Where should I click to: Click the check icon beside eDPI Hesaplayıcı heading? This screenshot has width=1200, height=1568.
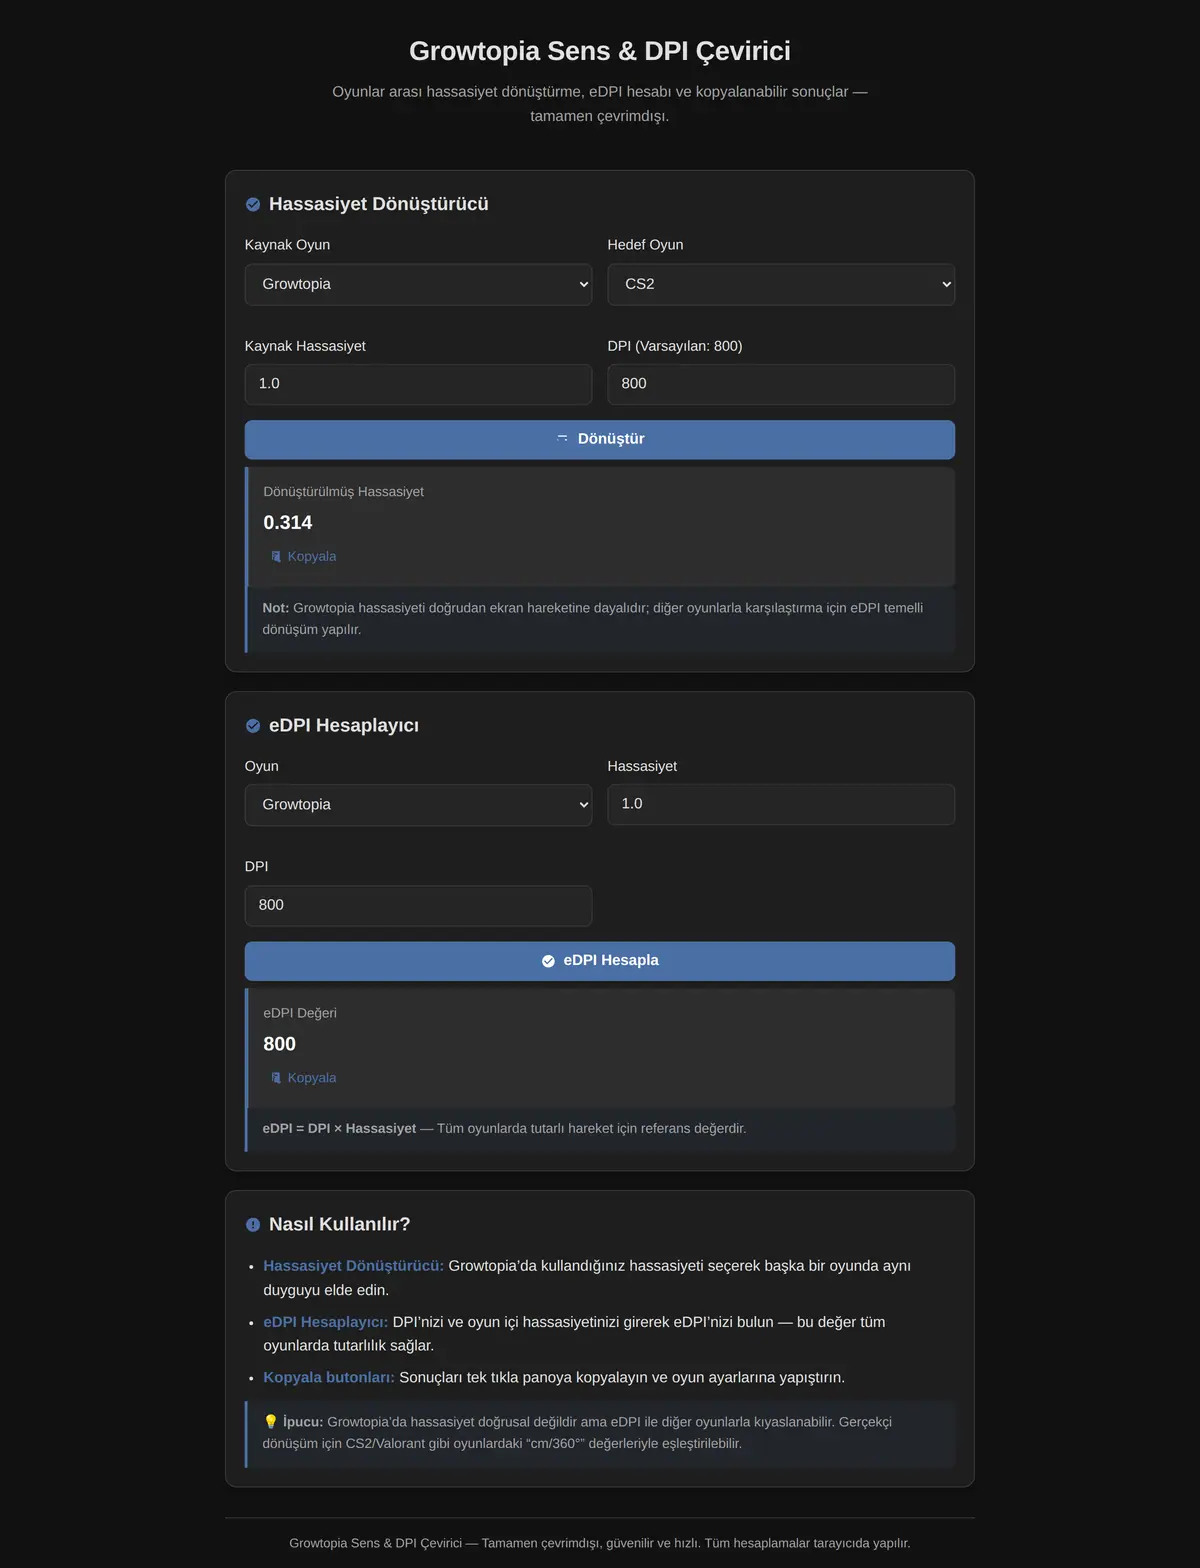tap(253, 726)
